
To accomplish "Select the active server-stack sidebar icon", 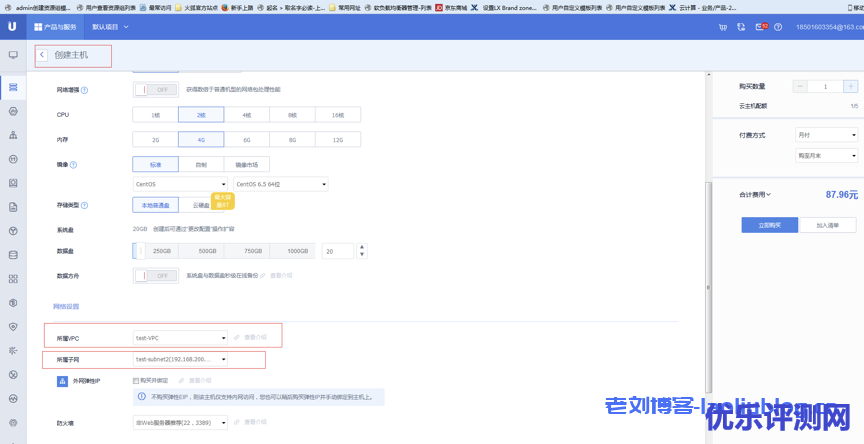I will tap(13, 88).
